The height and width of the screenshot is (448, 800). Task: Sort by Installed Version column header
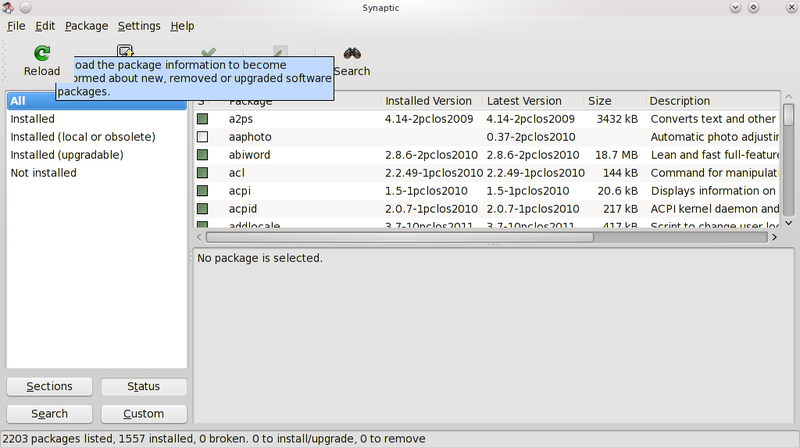431,101
